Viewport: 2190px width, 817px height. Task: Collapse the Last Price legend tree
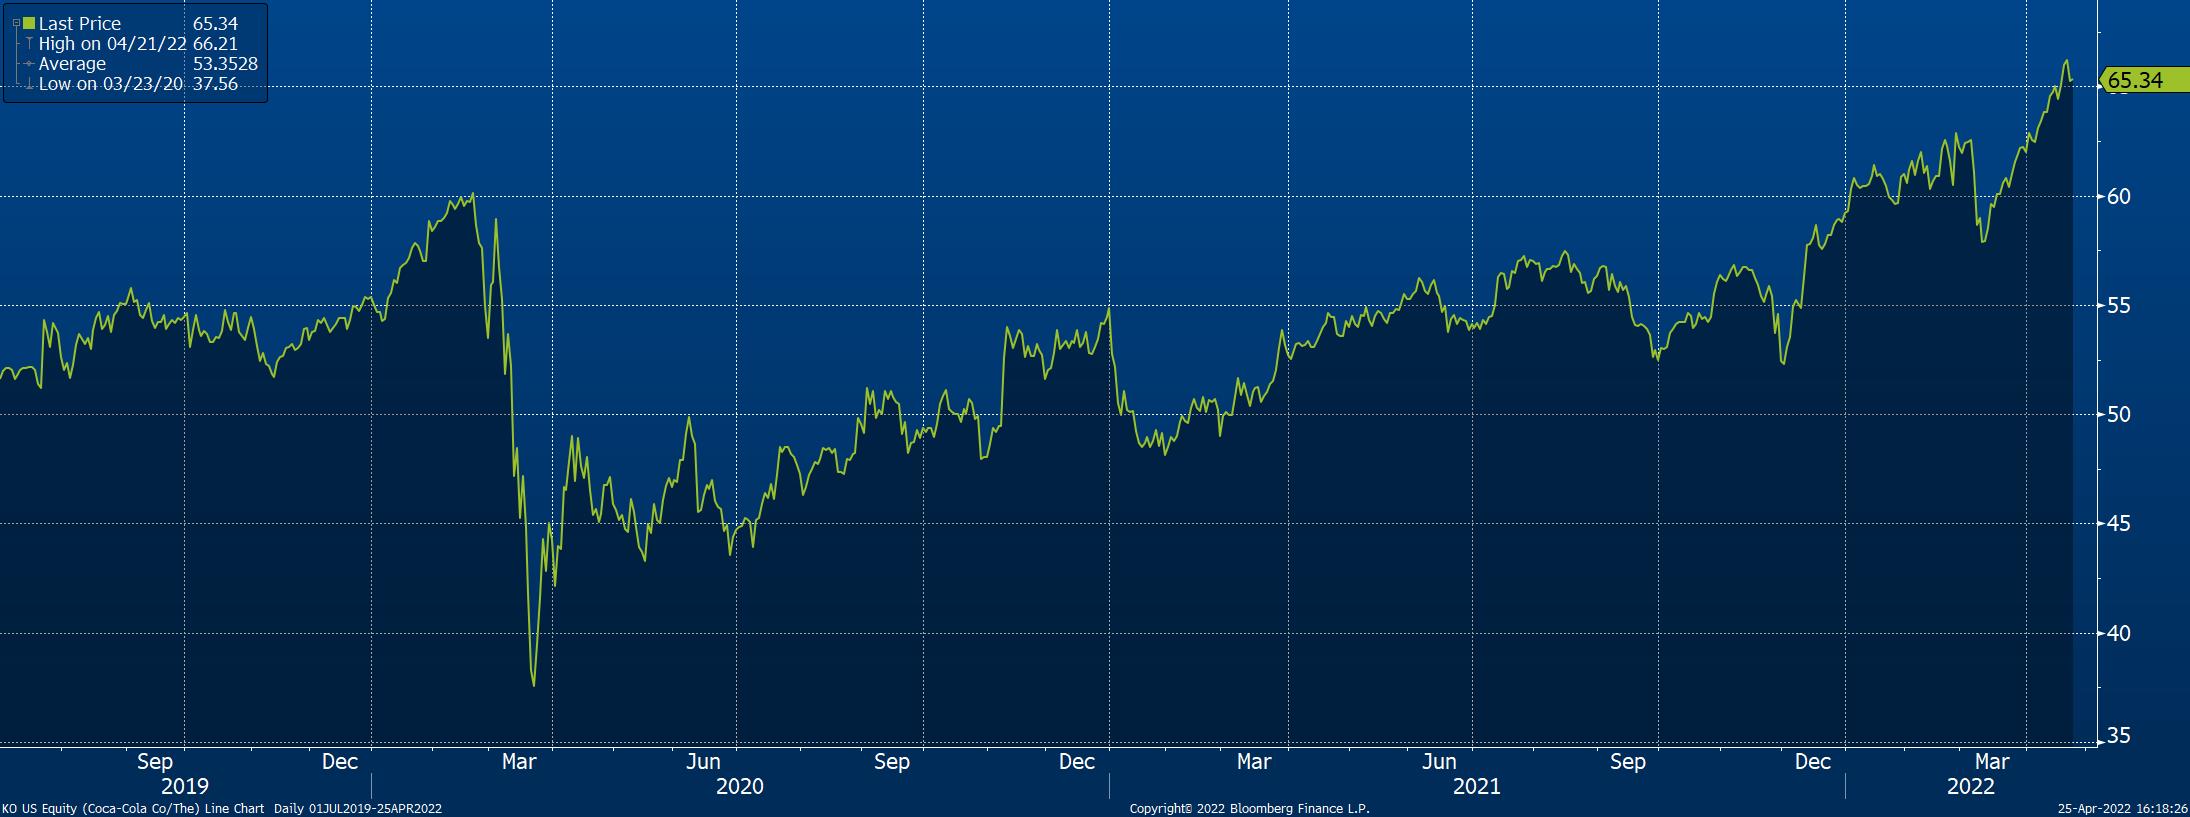point(16,24)
